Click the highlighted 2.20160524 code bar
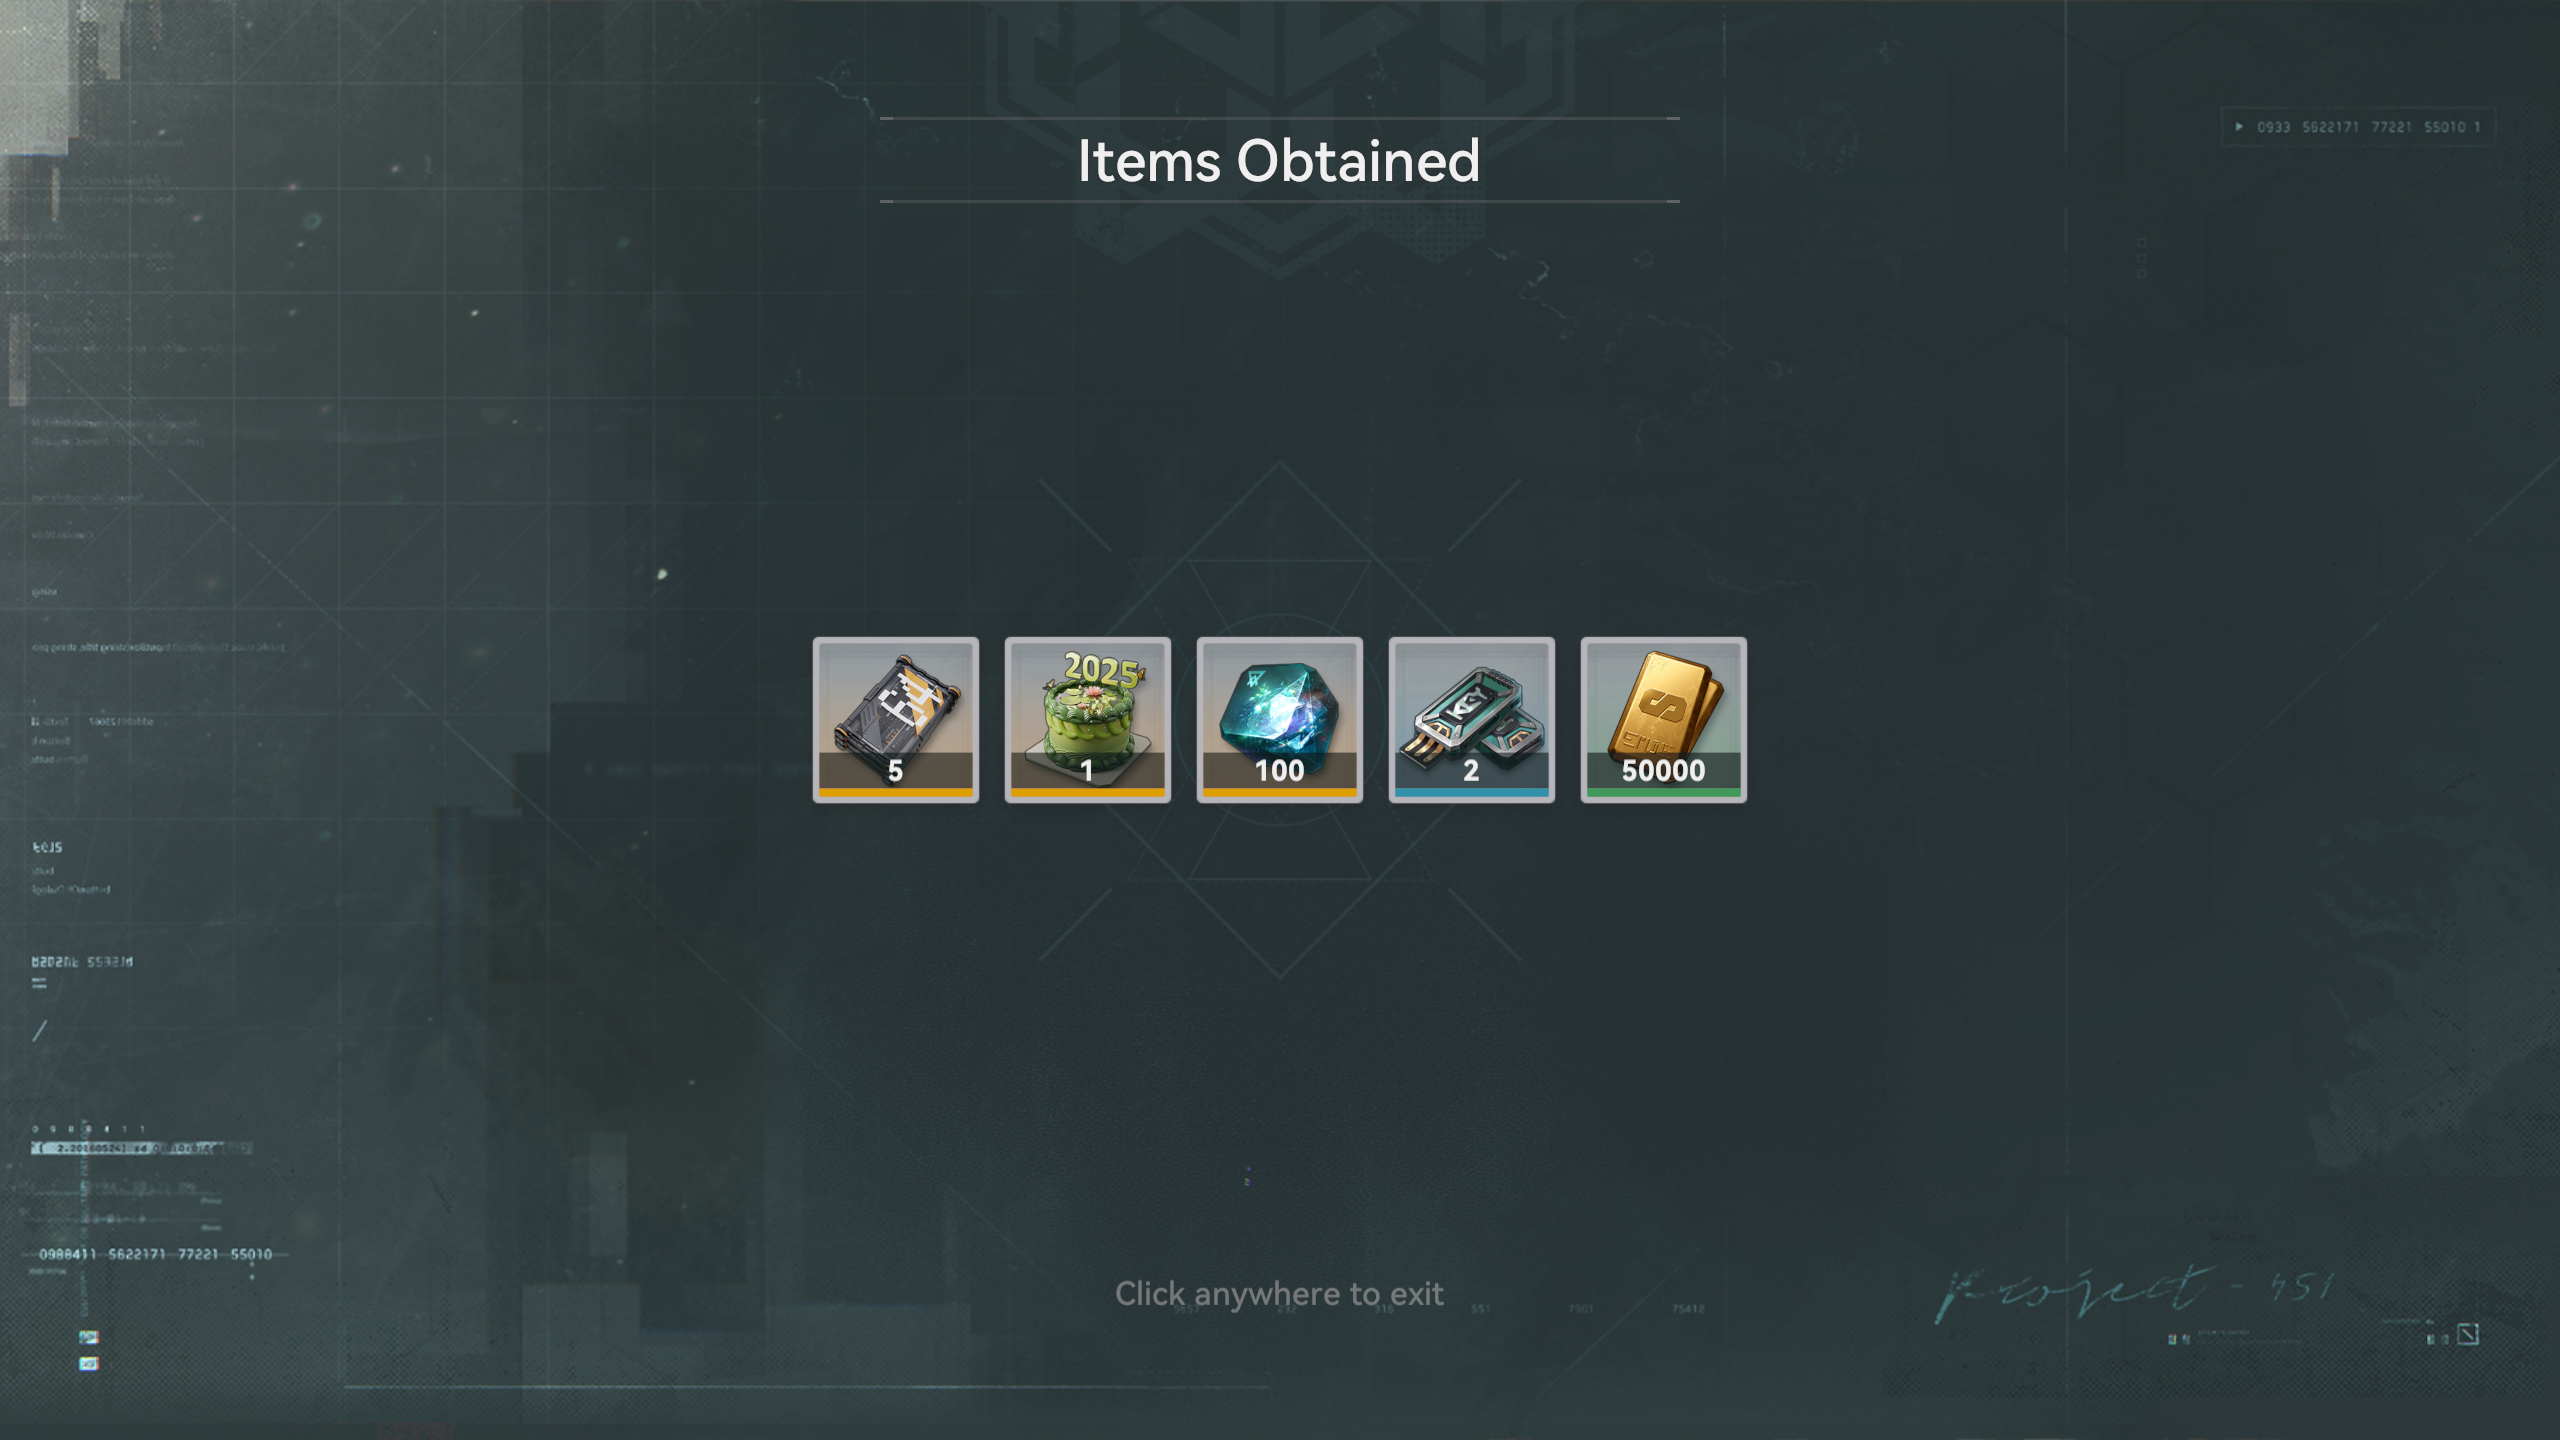 point(140,1148)
